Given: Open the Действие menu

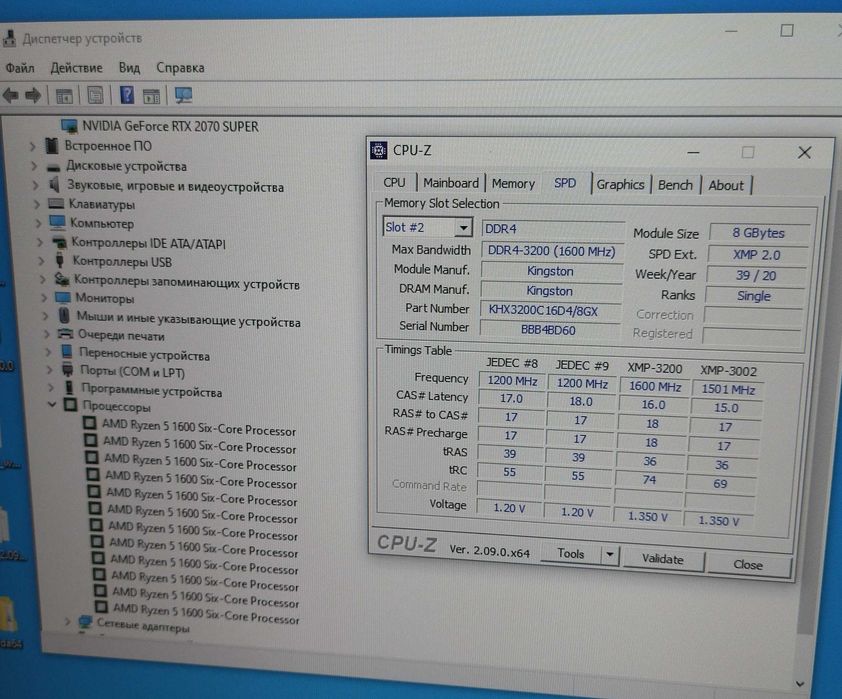Looking at the screenshot, I should (76, 68).
